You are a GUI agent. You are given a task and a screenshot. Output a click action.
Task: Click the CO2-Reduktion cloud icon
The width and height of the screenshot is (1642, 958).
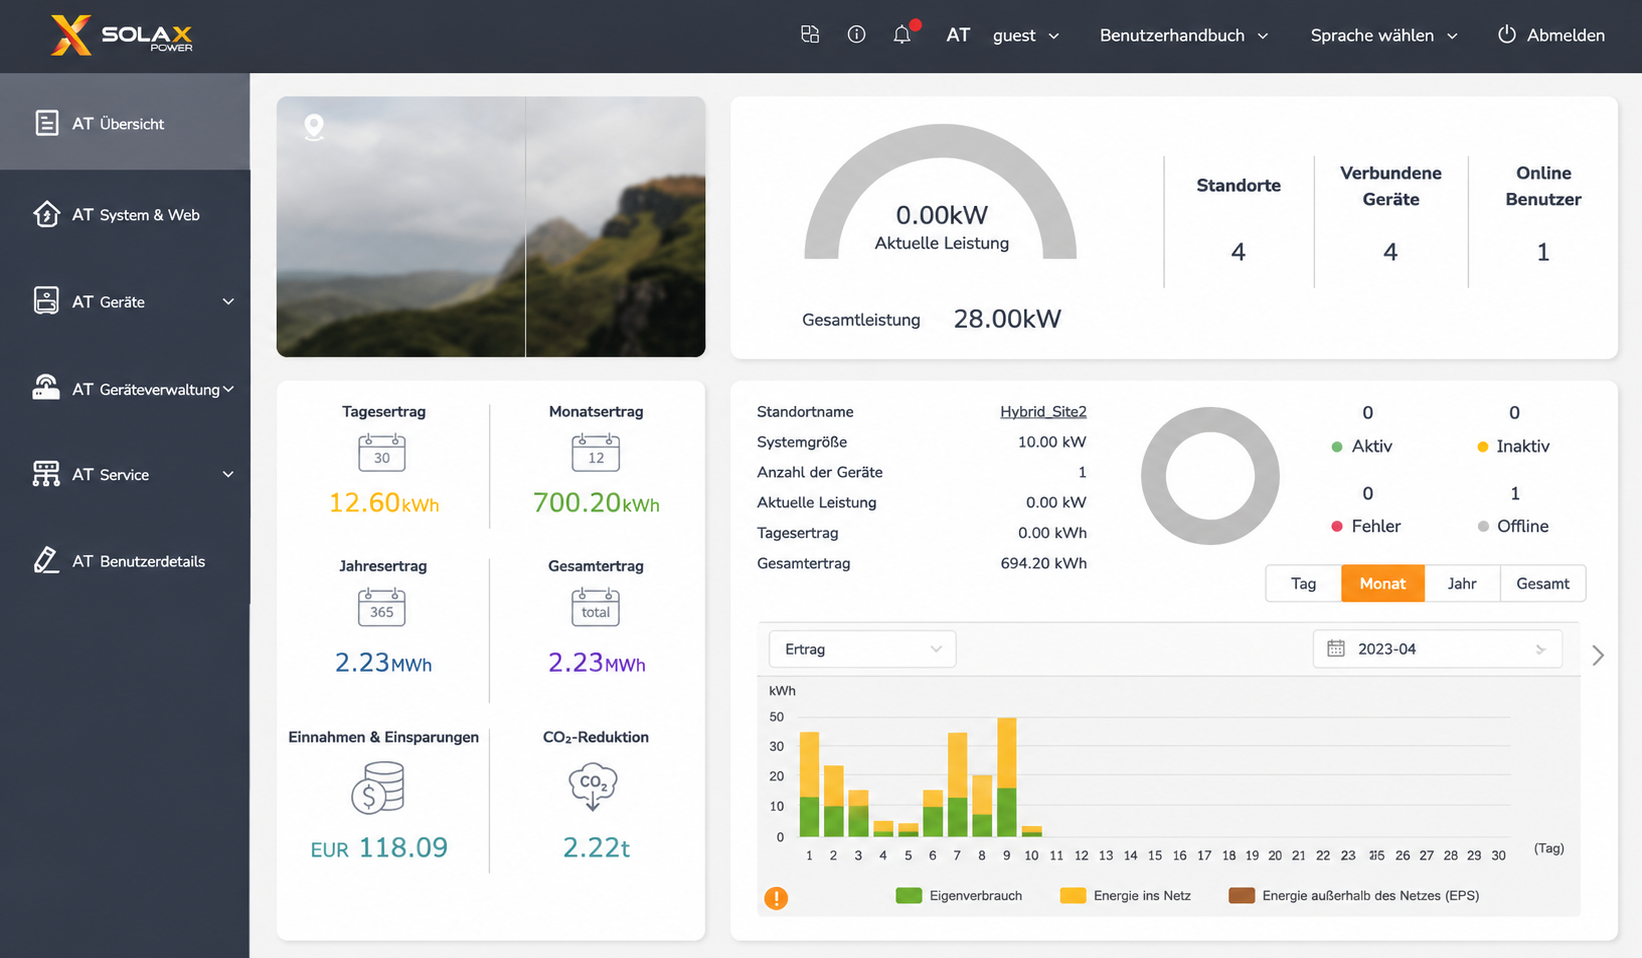click(593, 787)
